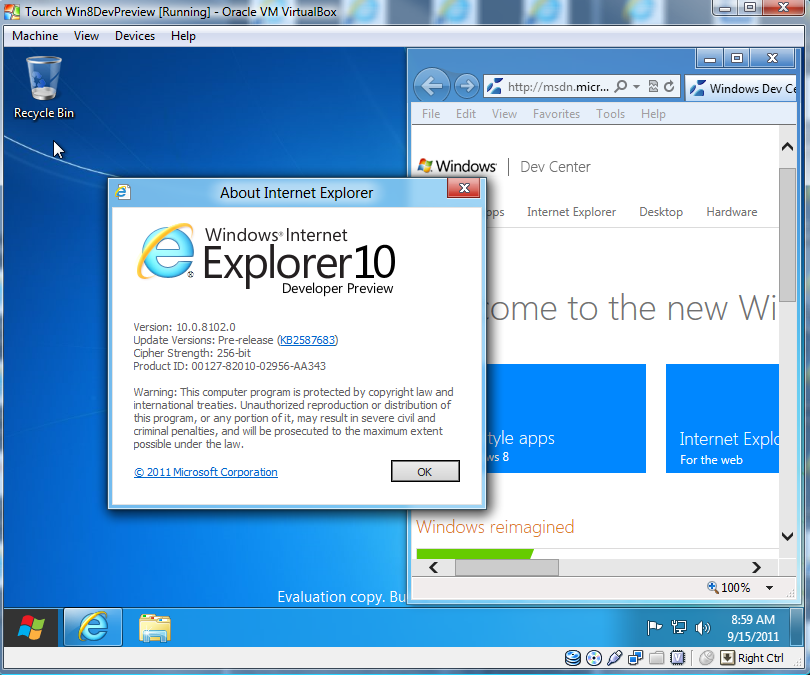Close the About Internet Explorer dialog

point(464,189)
